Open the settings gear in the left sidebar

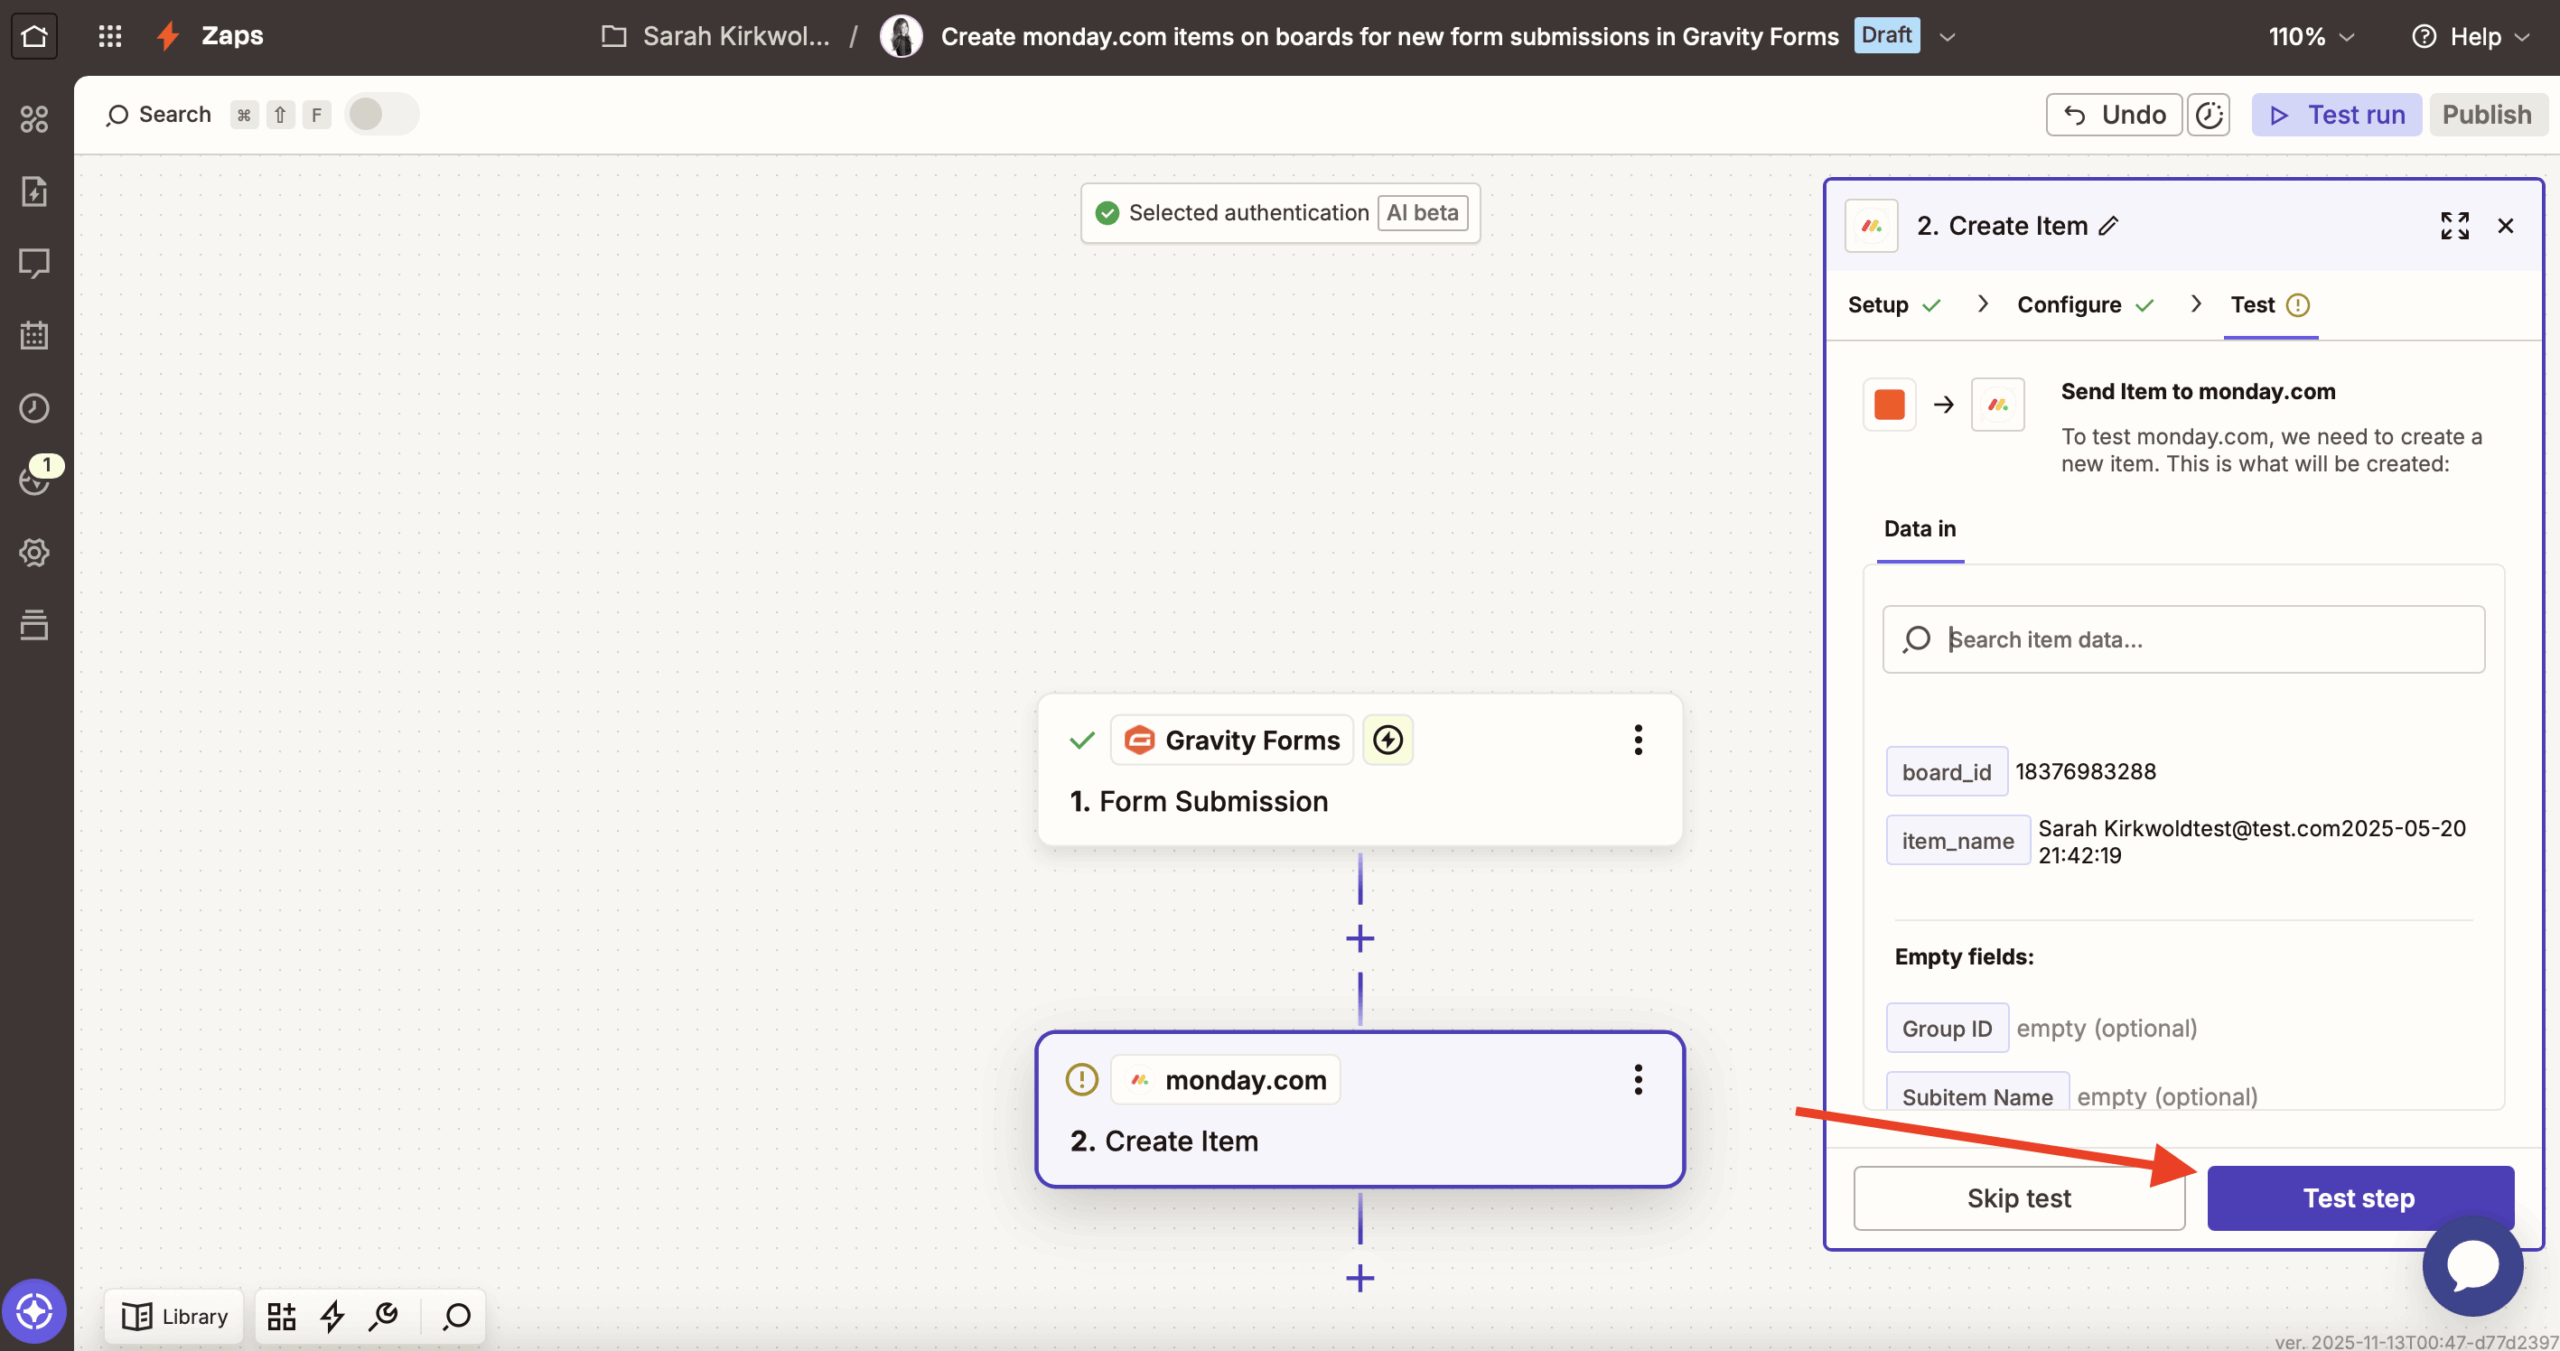[34, 552]
